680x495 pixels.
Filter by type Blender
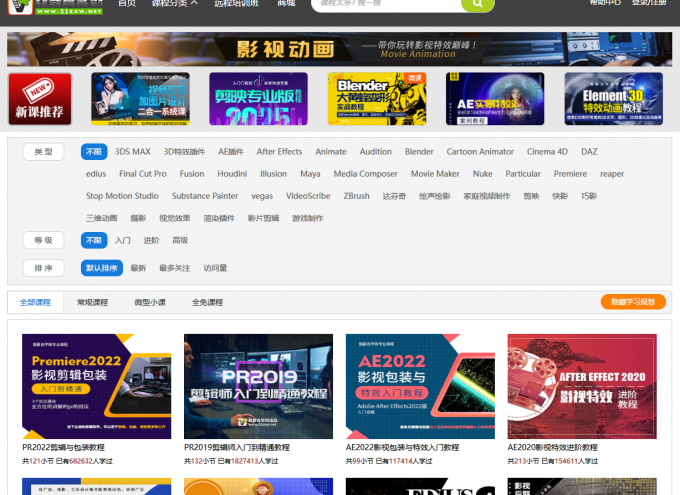(419, 152)
